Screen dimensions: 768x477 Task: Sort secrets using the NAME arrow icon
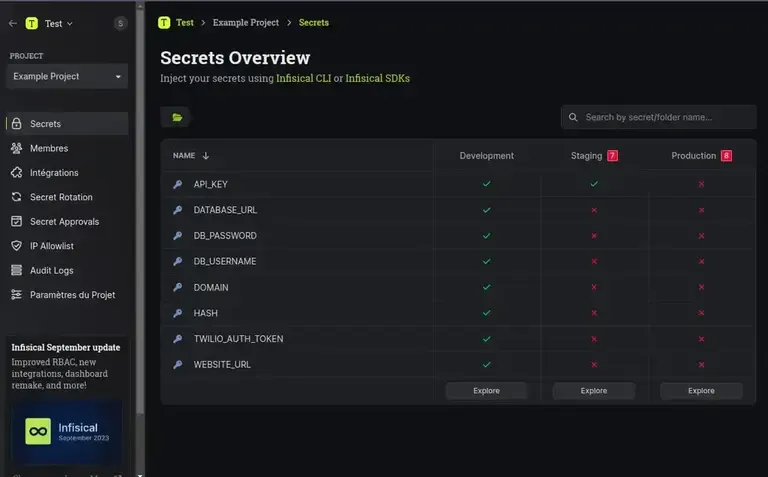[x=206, y=156]
